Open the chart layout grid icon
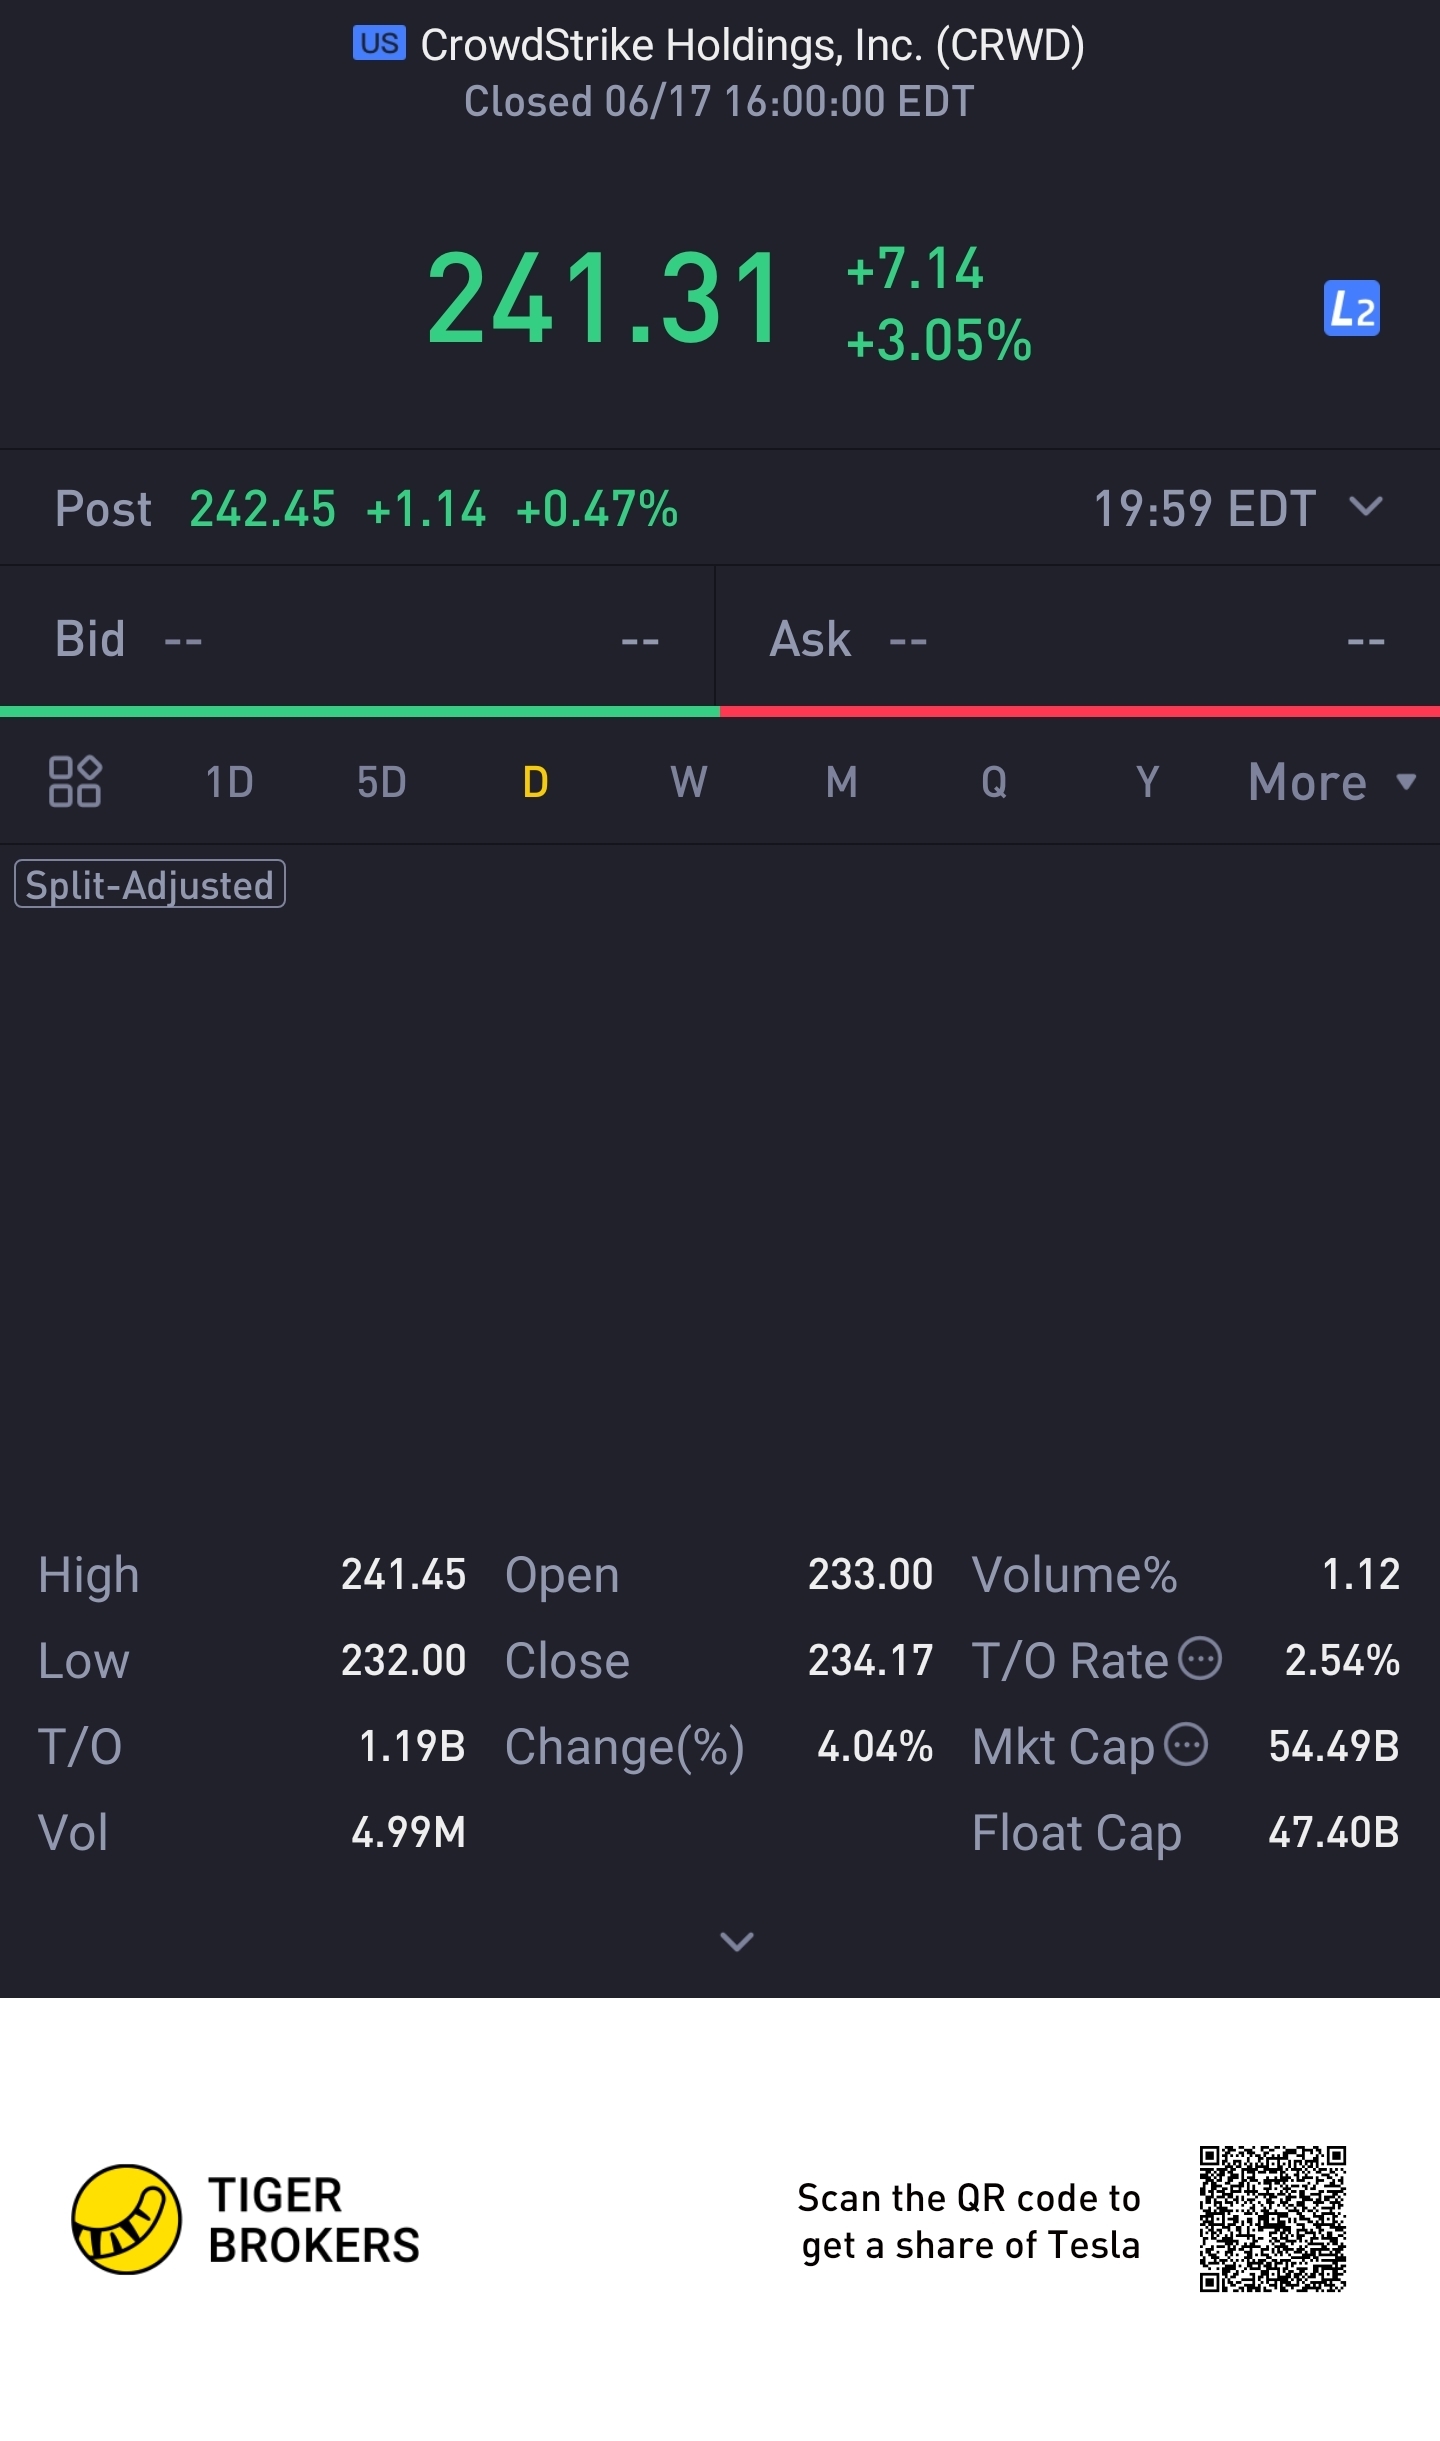The width and height of the screenshot is (1440, 2441). (x=75, y=781)
